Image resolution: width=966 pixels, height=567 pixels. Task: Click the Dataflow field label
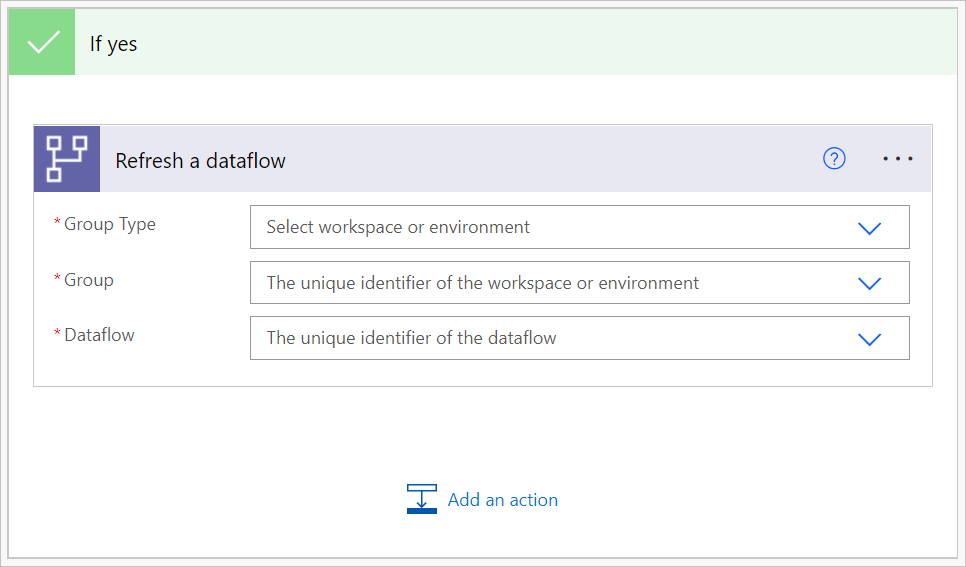click(99, 335)
